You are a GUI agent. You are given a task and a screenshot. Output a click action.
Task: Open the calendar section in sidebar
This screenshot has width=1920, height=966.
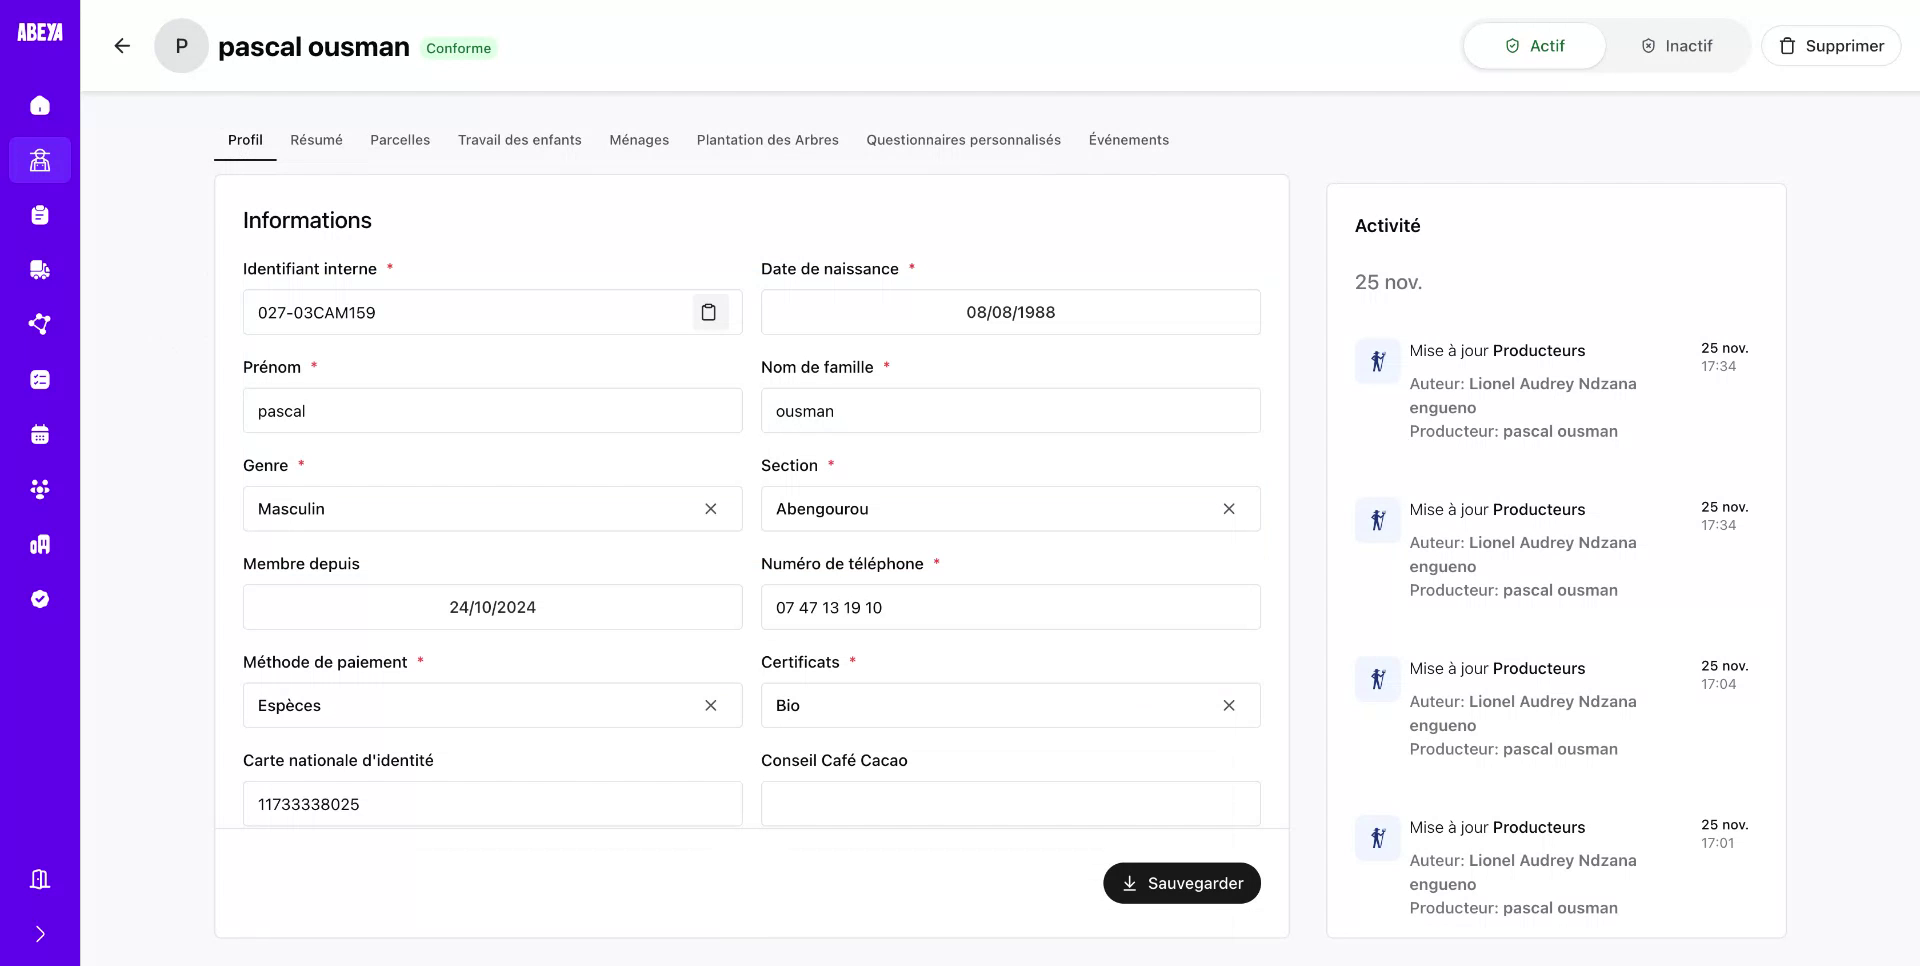coord(40,434)
